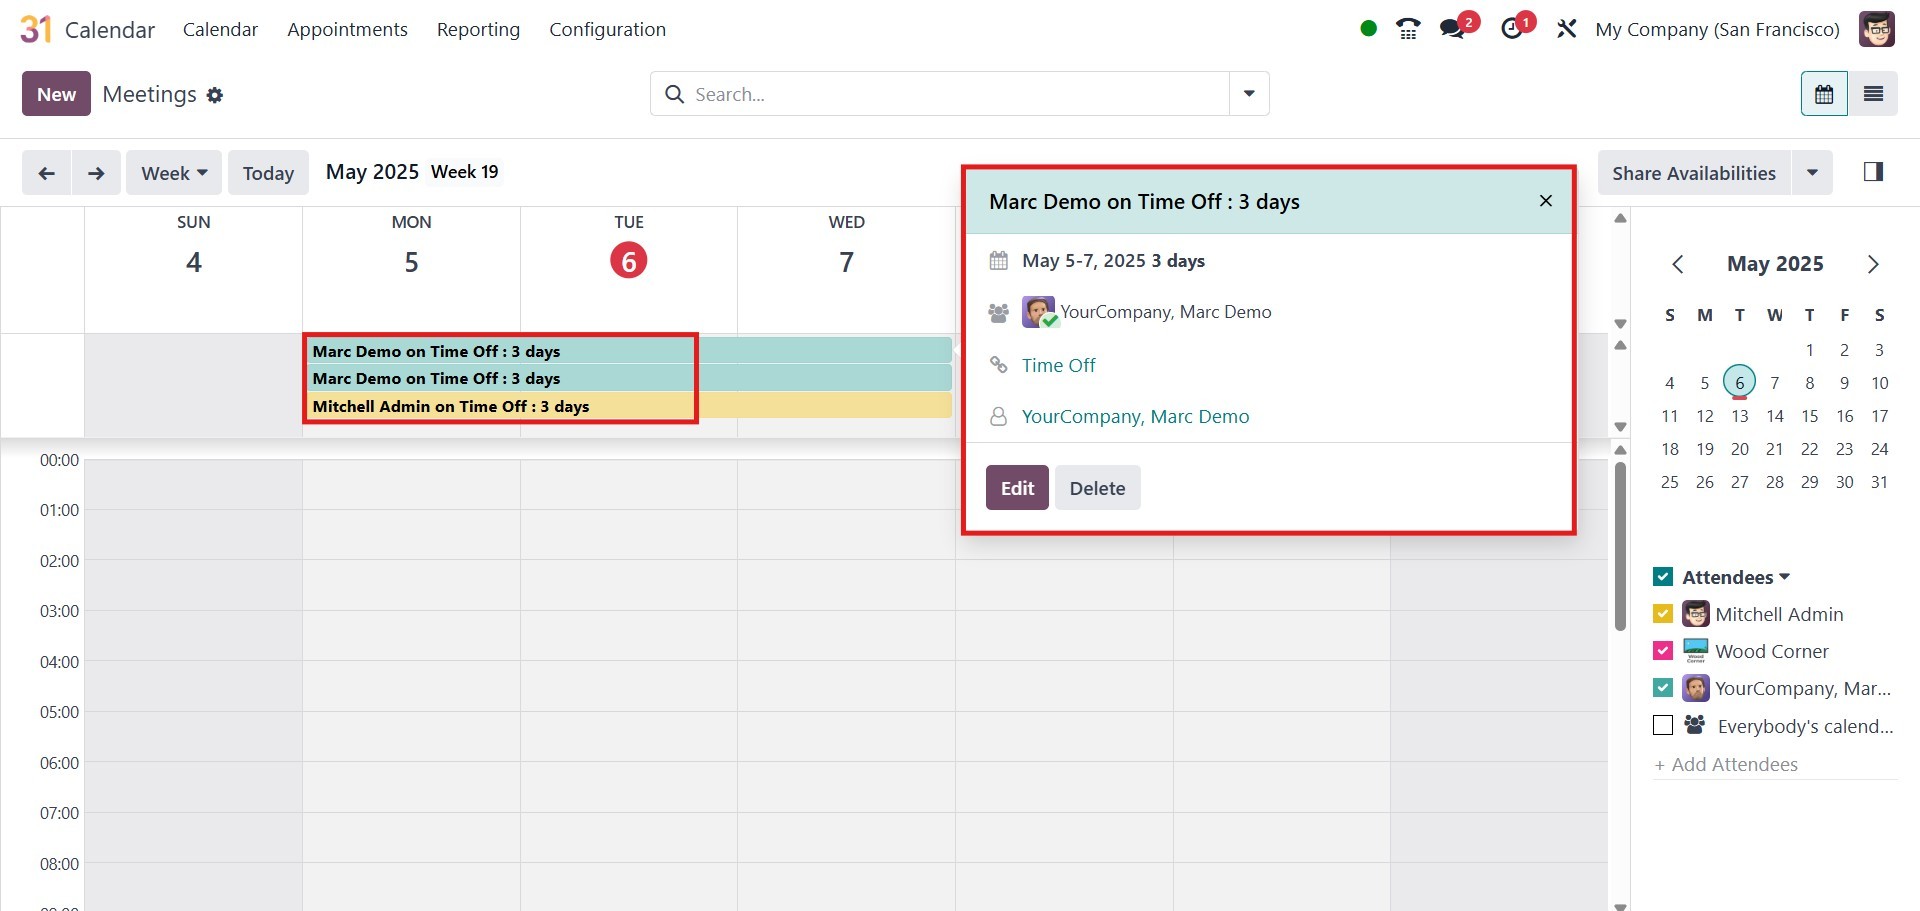Open the activities clock icon

coord(1512,29)
